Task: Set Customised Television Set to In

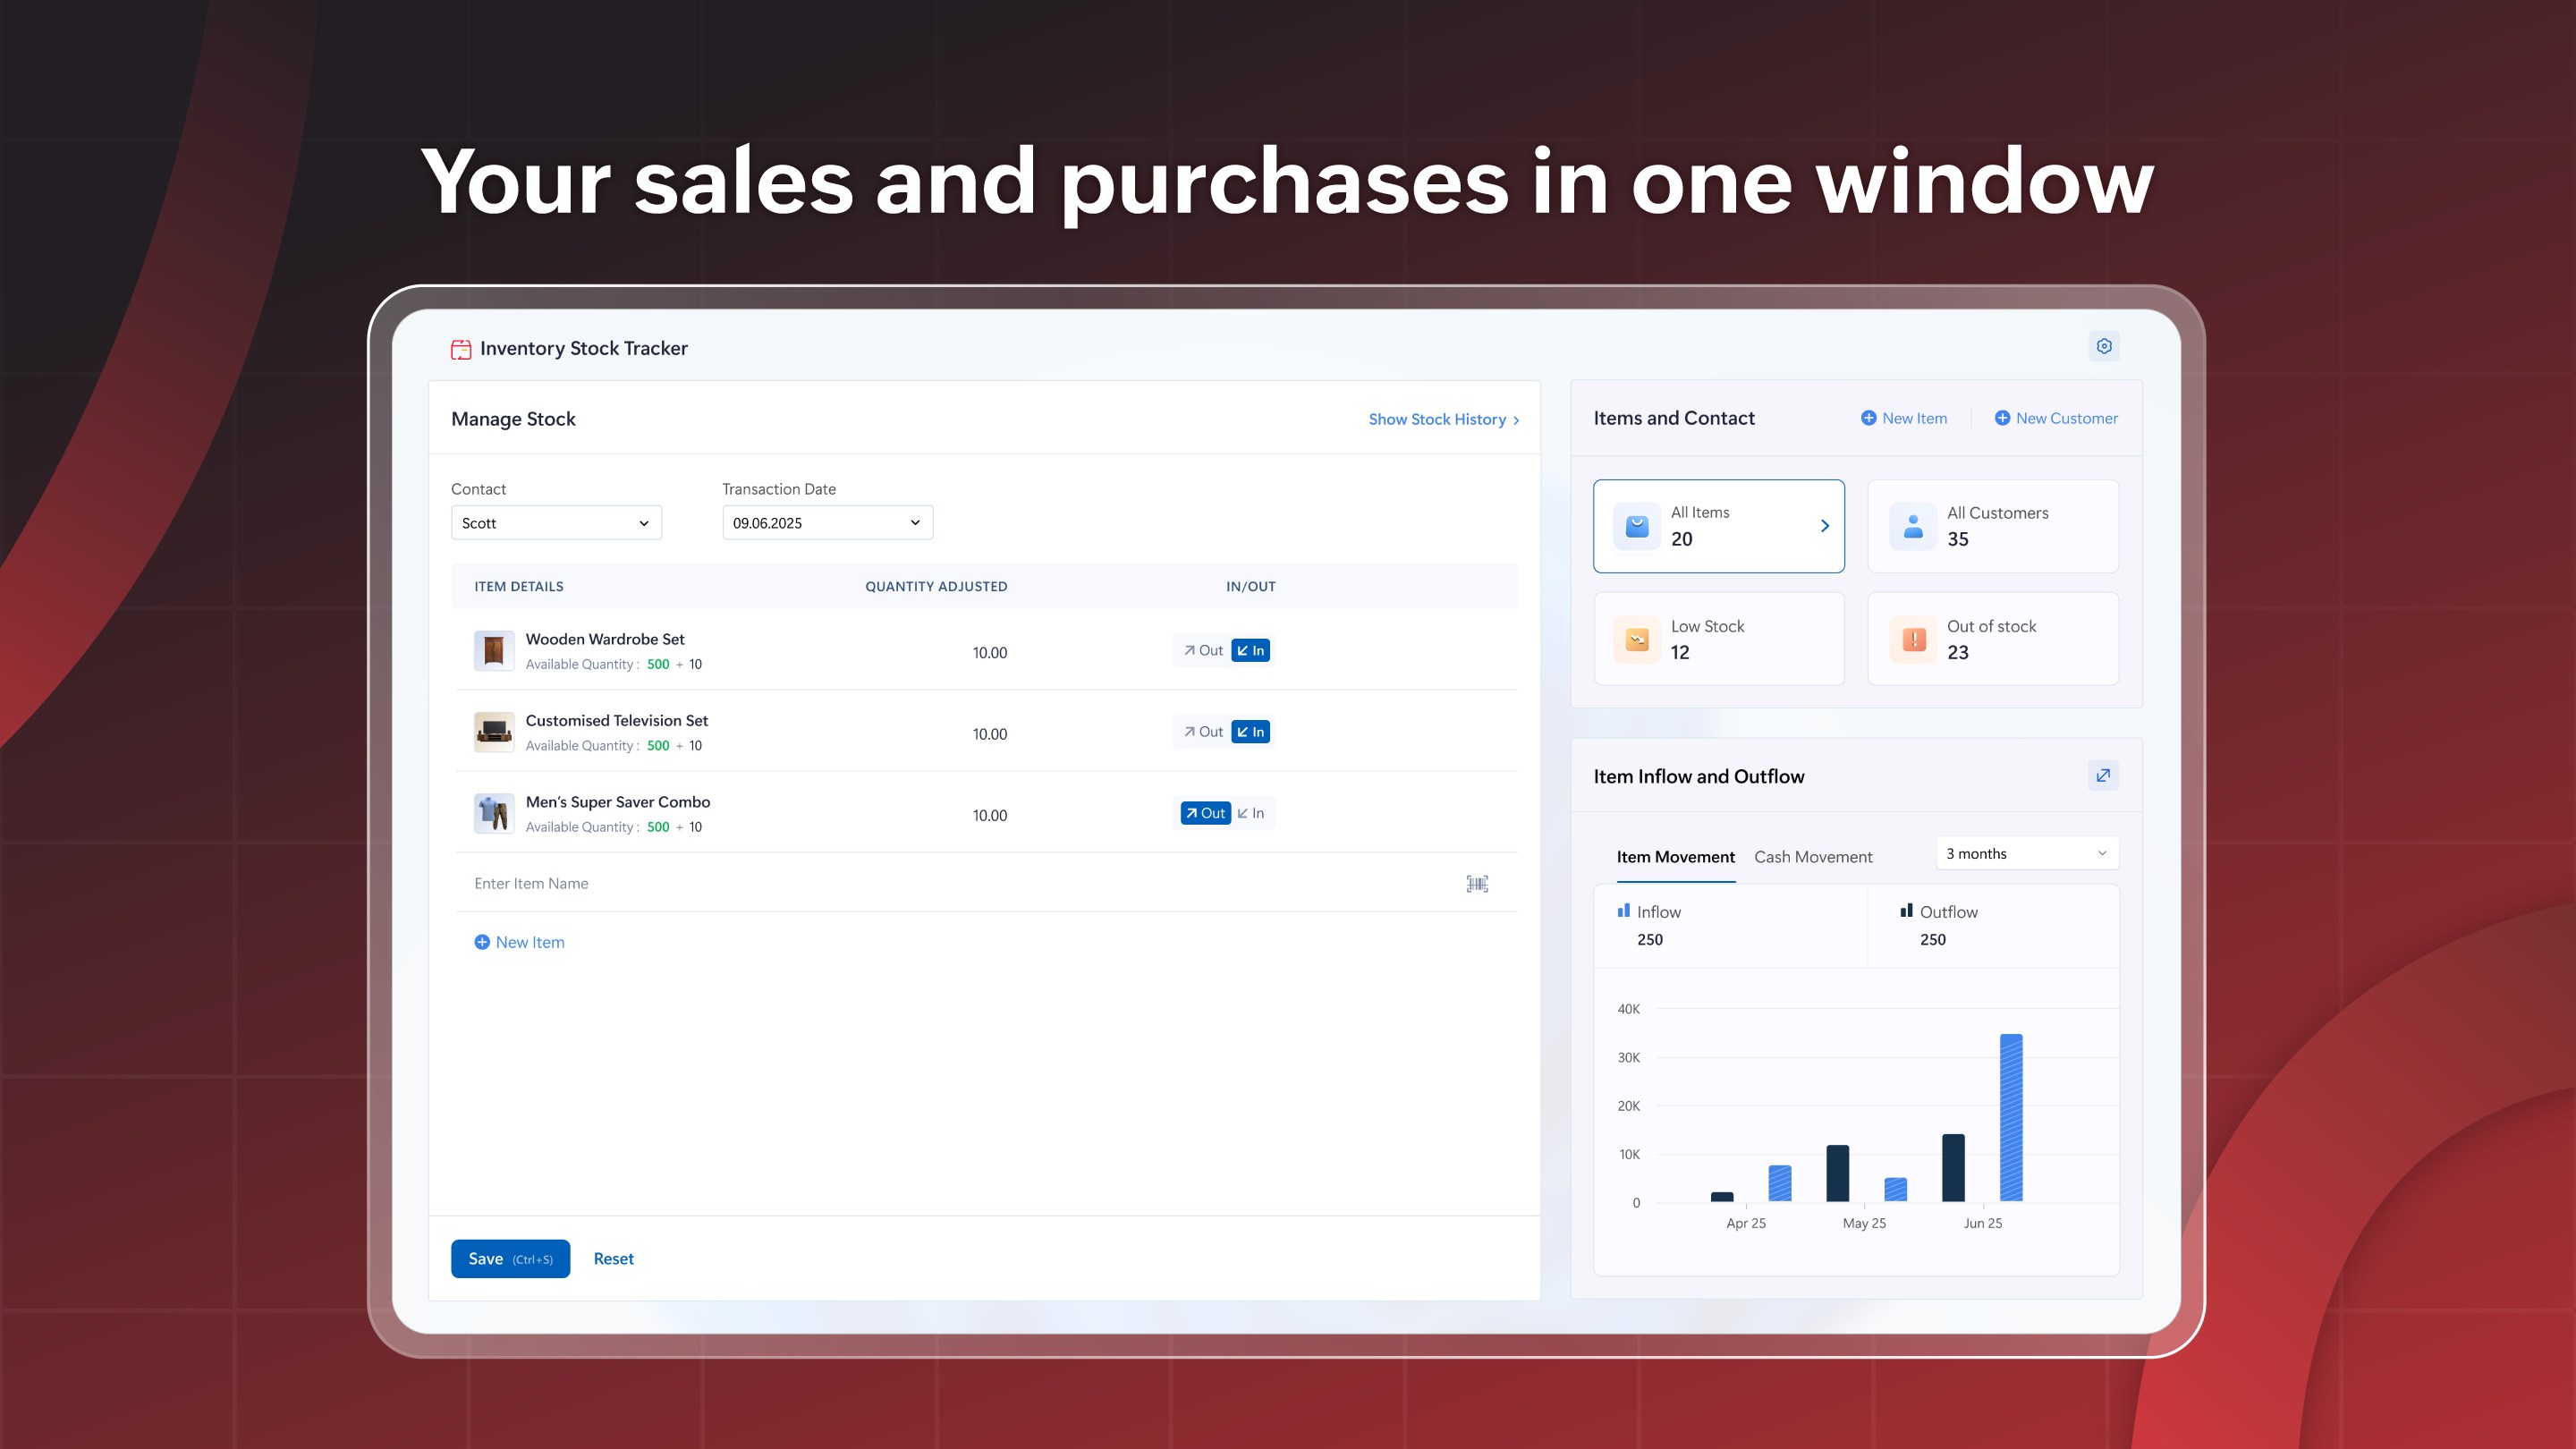Action: [1250, 732]
